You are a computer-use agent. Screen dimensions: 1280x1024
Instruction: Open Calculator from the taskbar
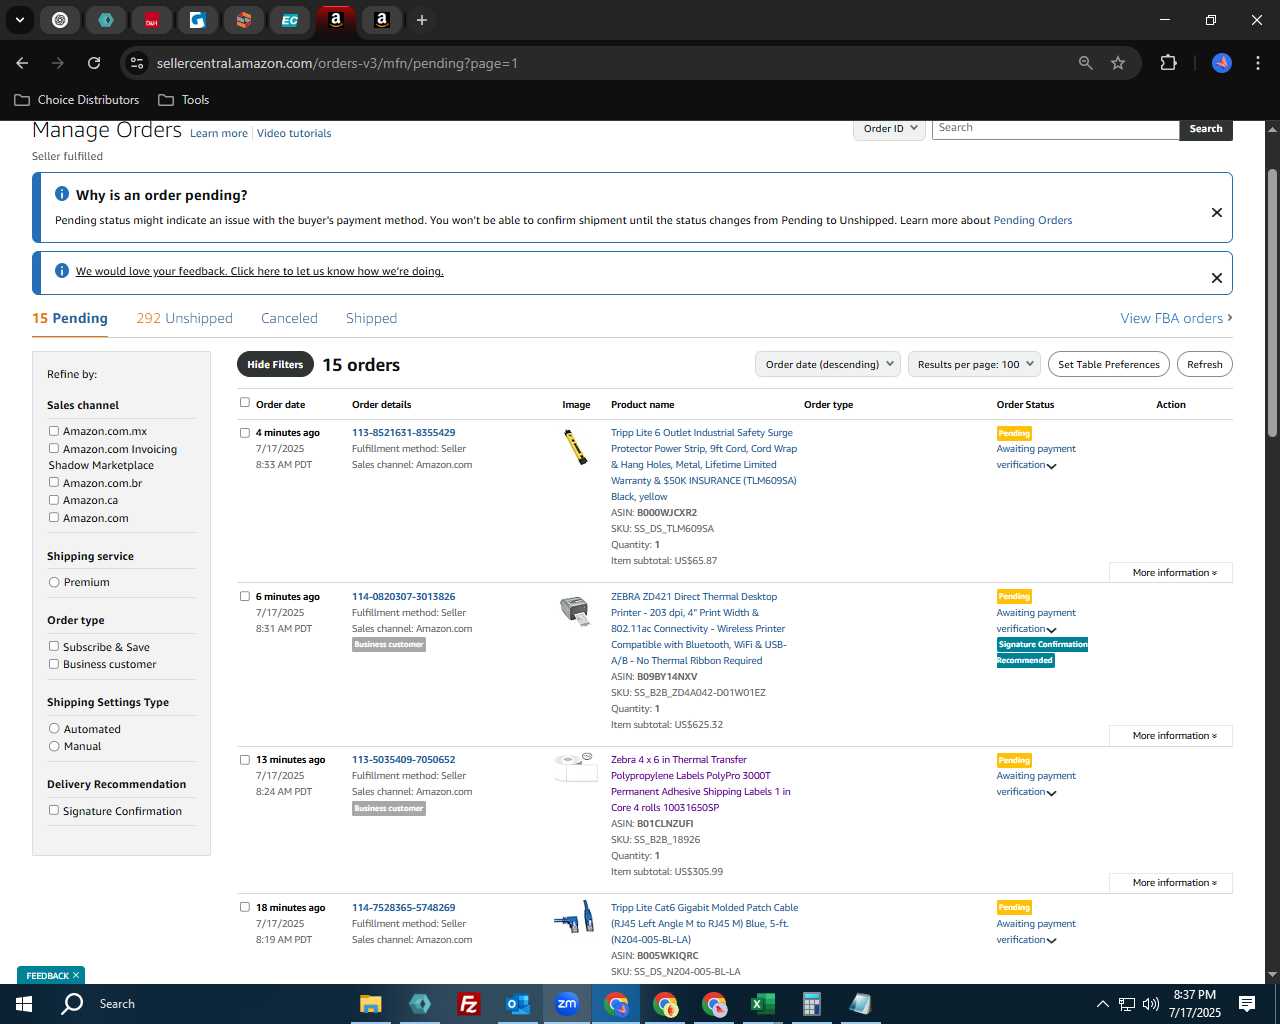(811, 1004)
